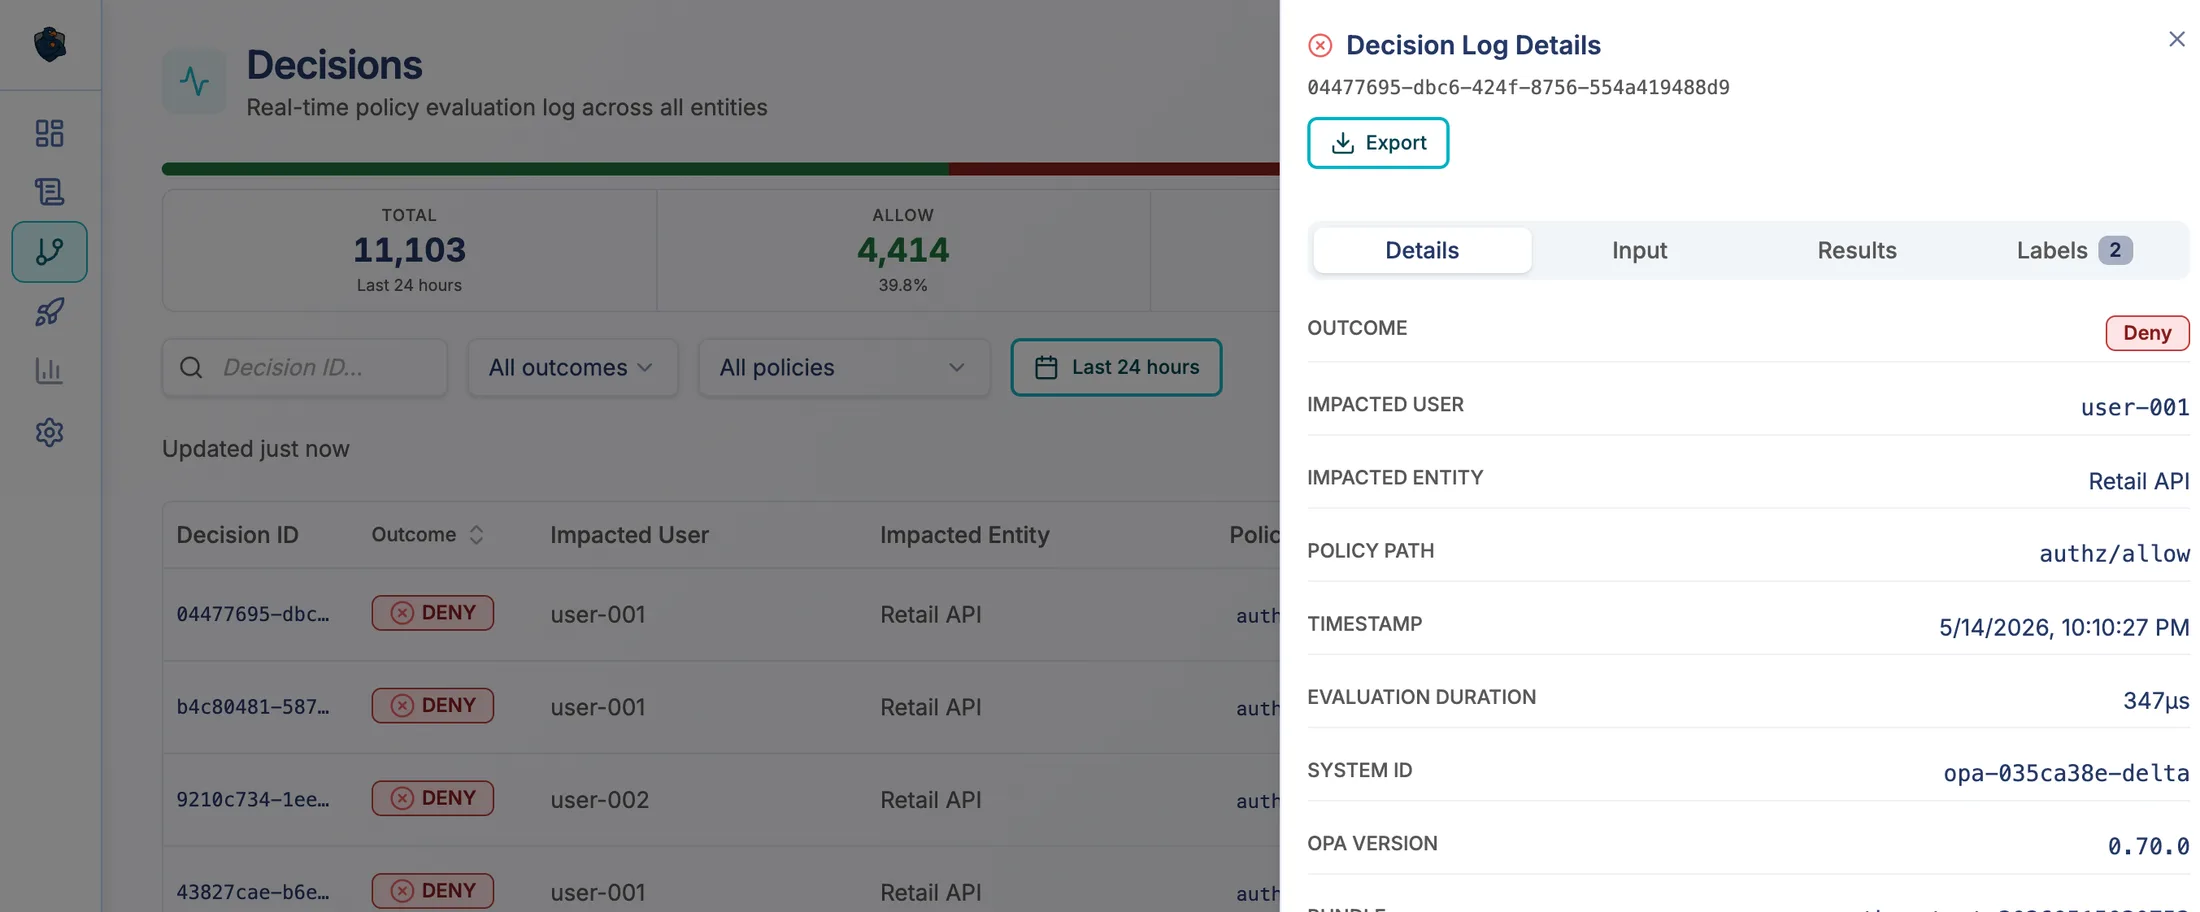This screenshot has height=912, width=2200.
Task: Click the Last 24 hours date range button
Action: tap(1116, 367)
